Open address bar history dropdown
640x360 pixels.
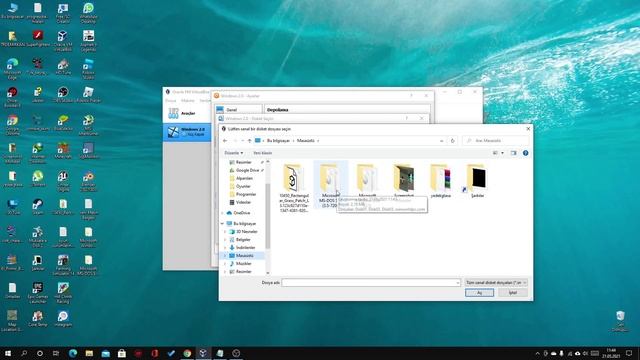tap(441, 141)
